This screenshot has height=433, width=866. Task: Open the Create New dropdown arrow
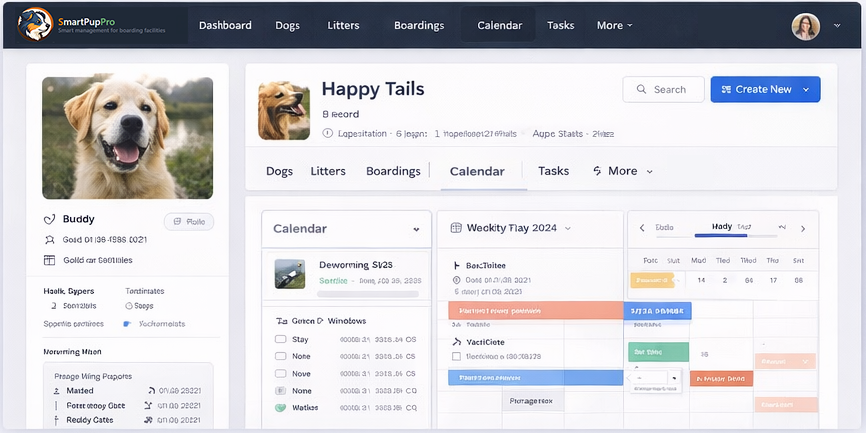806,90
